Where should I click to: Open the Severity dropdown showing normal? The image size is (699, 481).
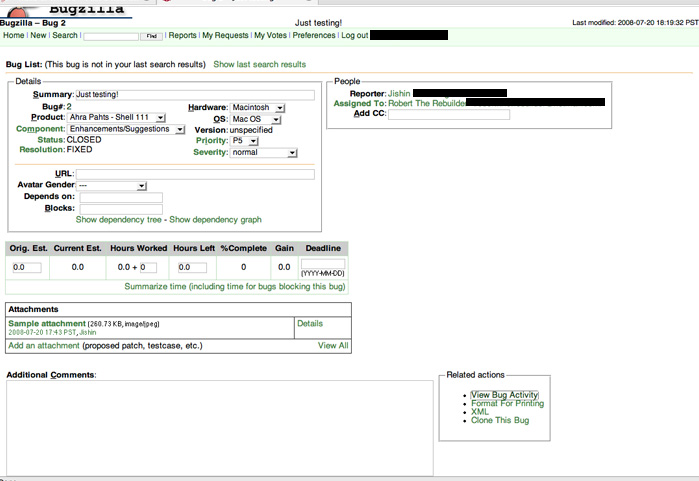click(x=263, y=152)
